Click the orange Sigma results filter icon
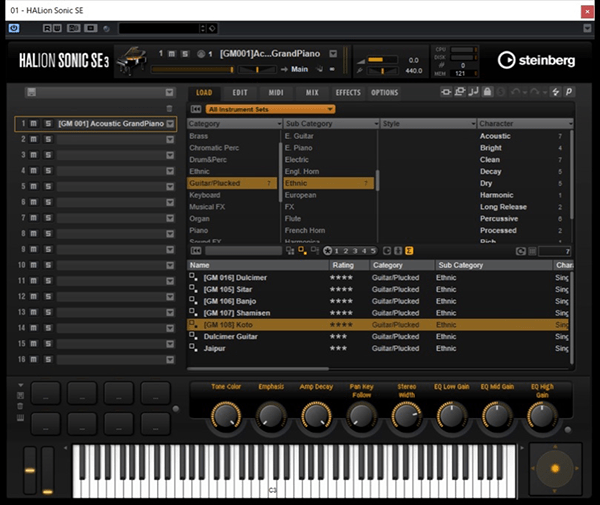Screen dimensions: 600x505 409,251
